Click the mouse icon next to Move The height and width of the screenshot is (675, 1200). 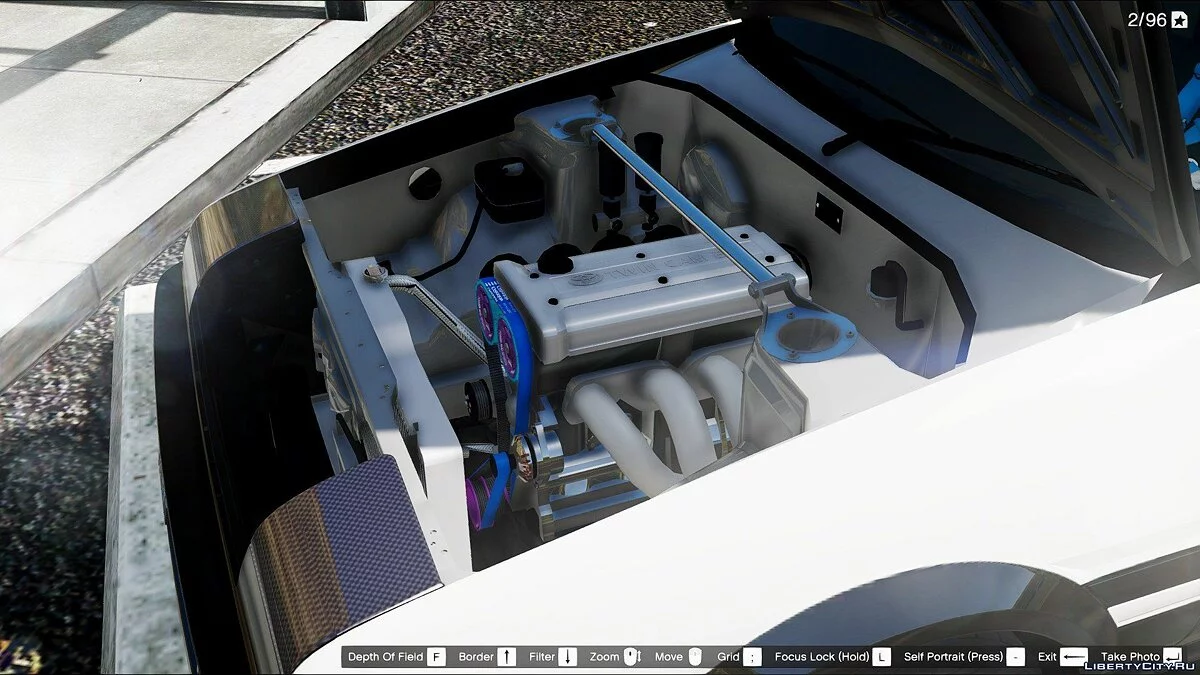point(695,657)
